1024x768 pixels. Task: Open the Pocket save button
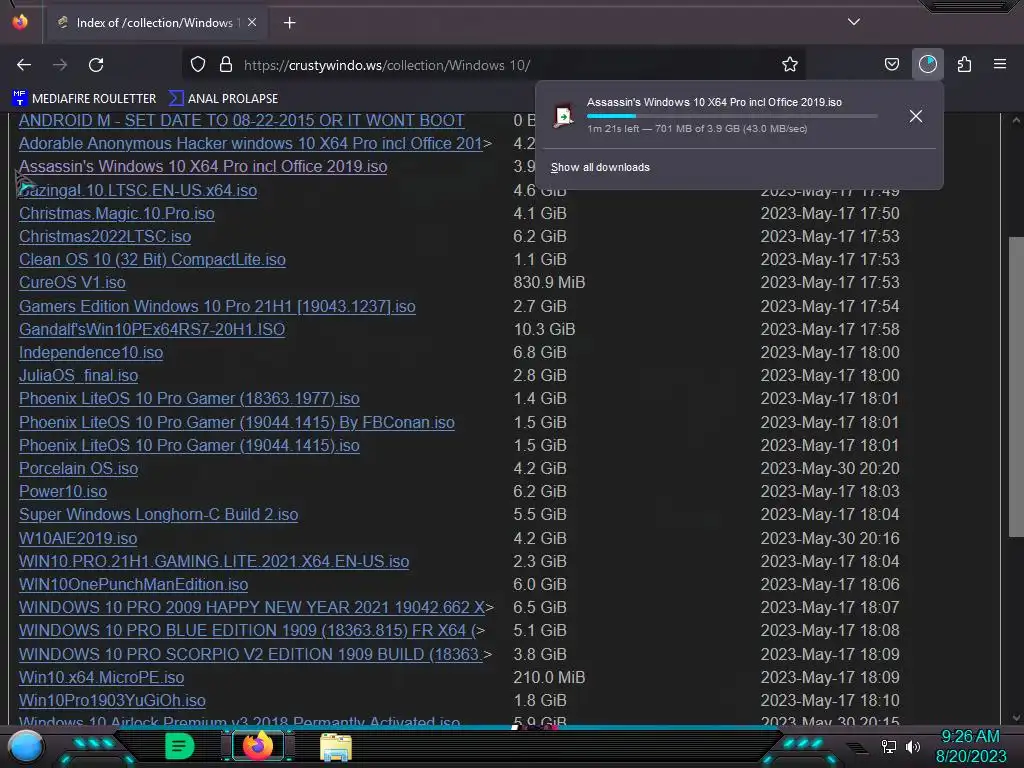click(x=891, y=65)
